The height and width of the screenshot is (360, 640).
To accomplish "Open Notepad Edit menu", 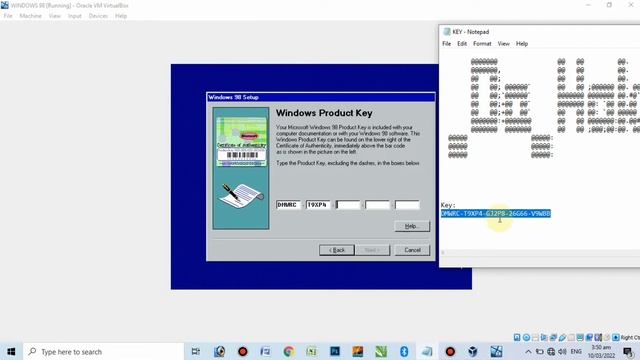I will (x=462, y=43).
